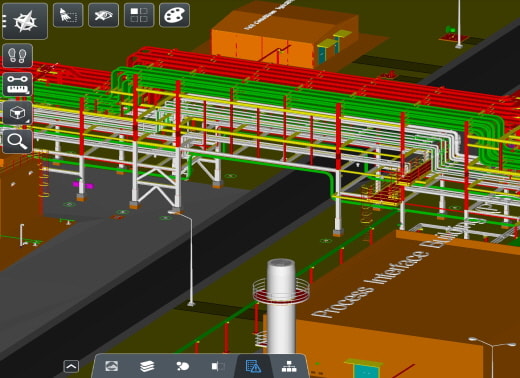Open the saved views image tab
The image size is (520, 378).
tap(112, 366)
